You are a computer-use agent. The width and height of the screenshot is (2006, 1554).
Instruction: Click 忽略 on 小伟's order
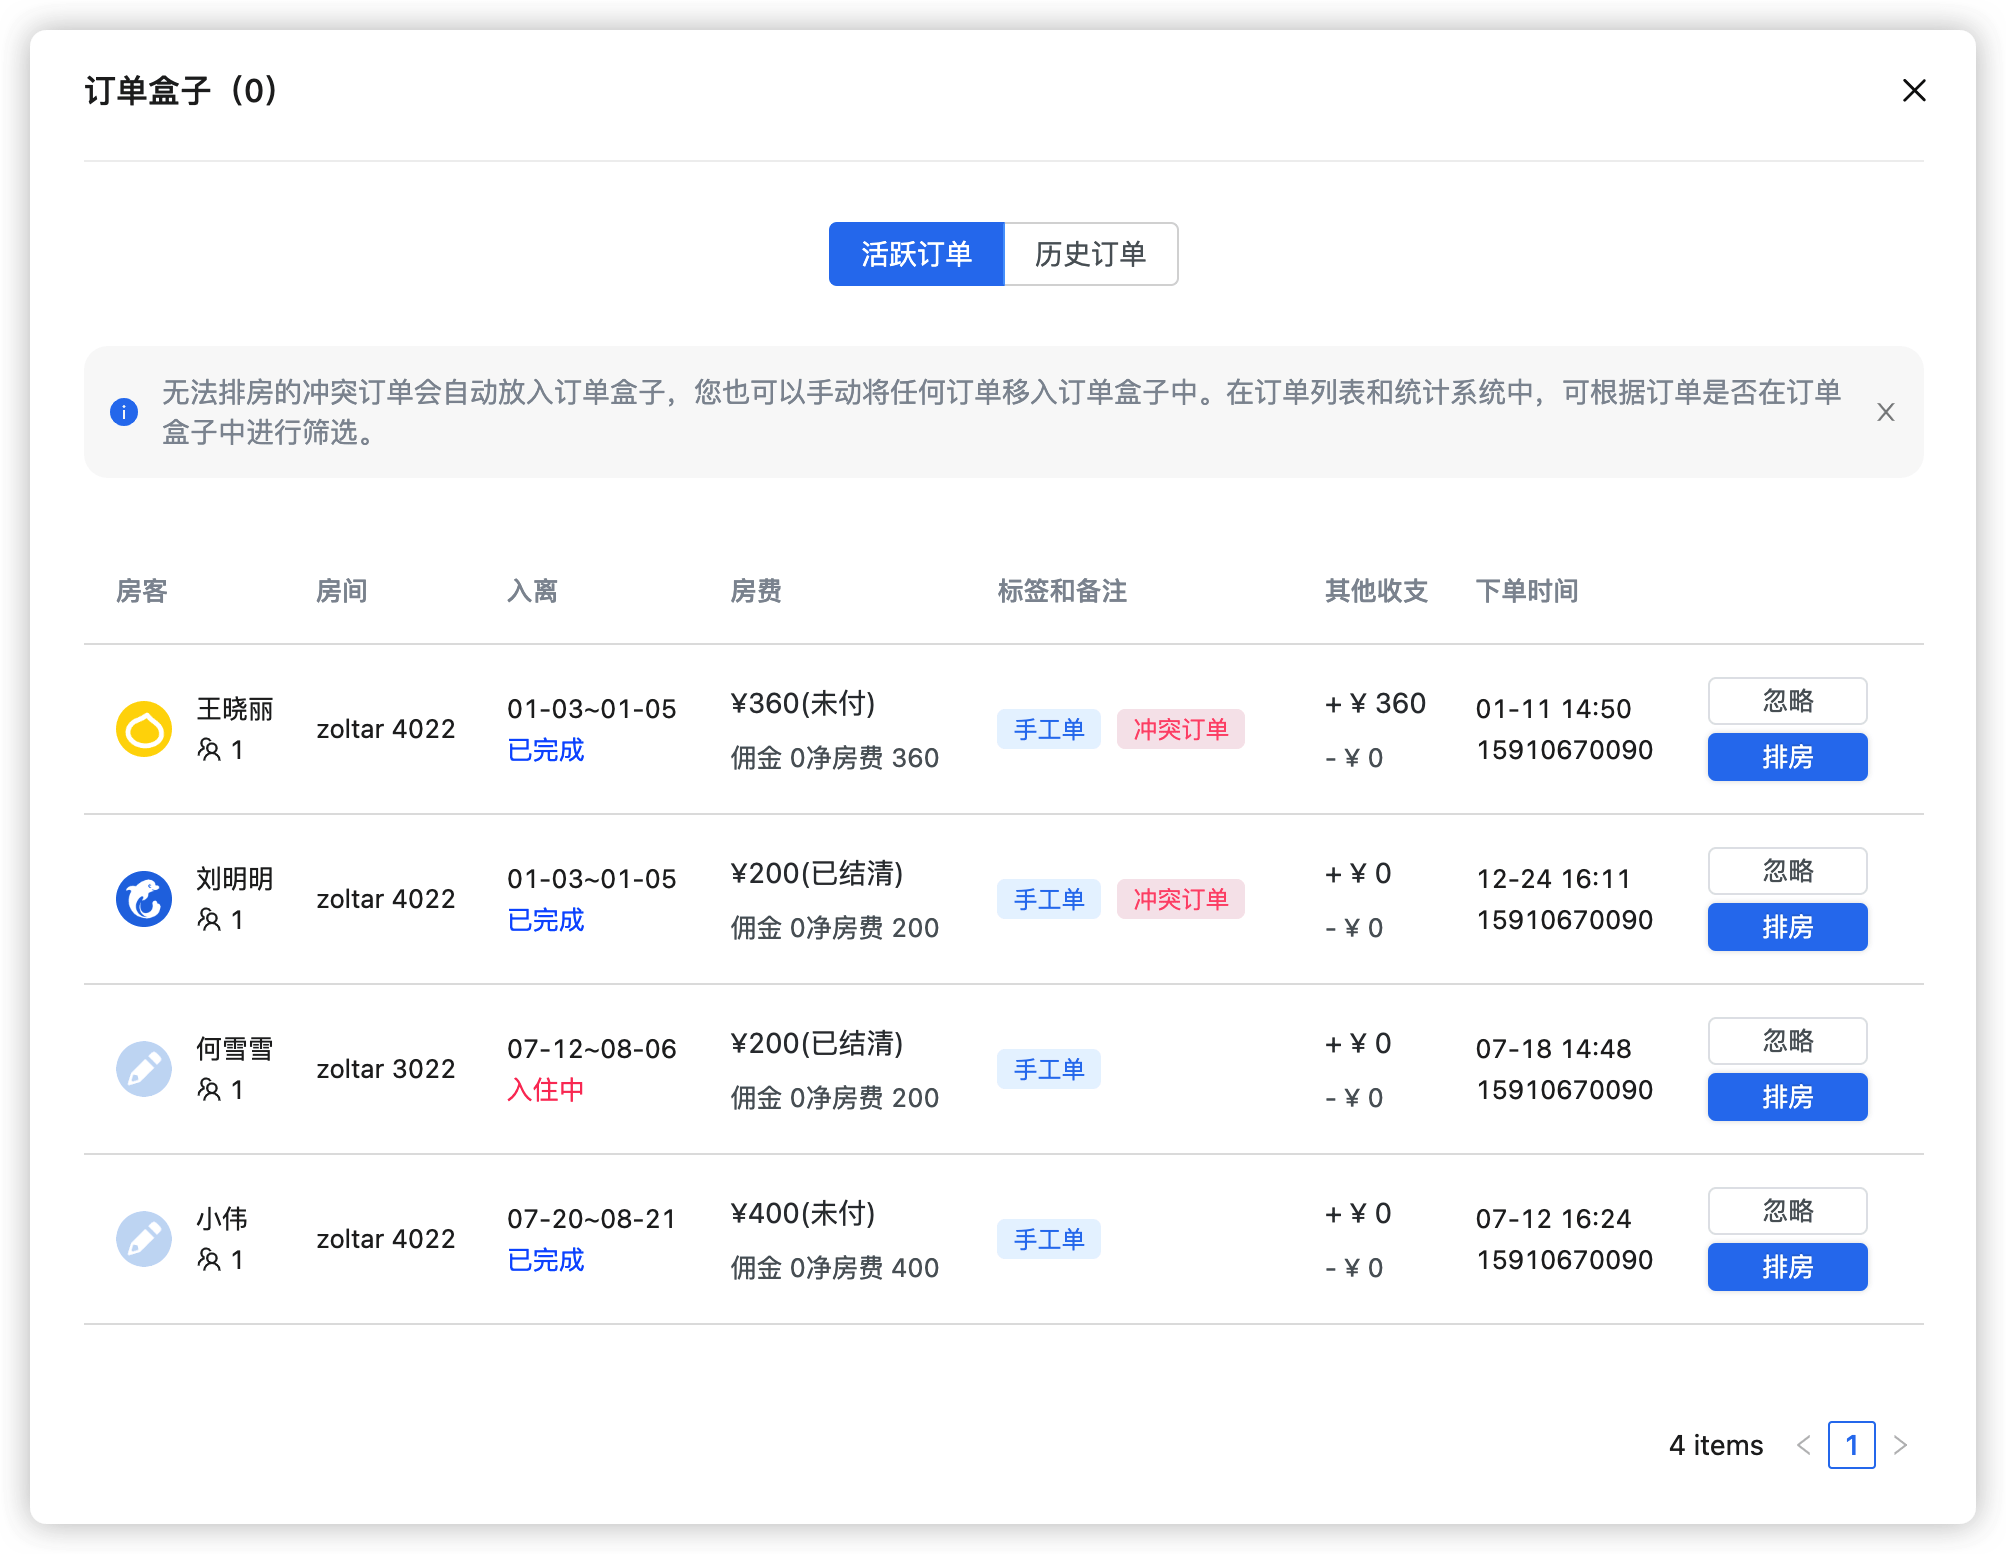(x=1787, y=1210)
